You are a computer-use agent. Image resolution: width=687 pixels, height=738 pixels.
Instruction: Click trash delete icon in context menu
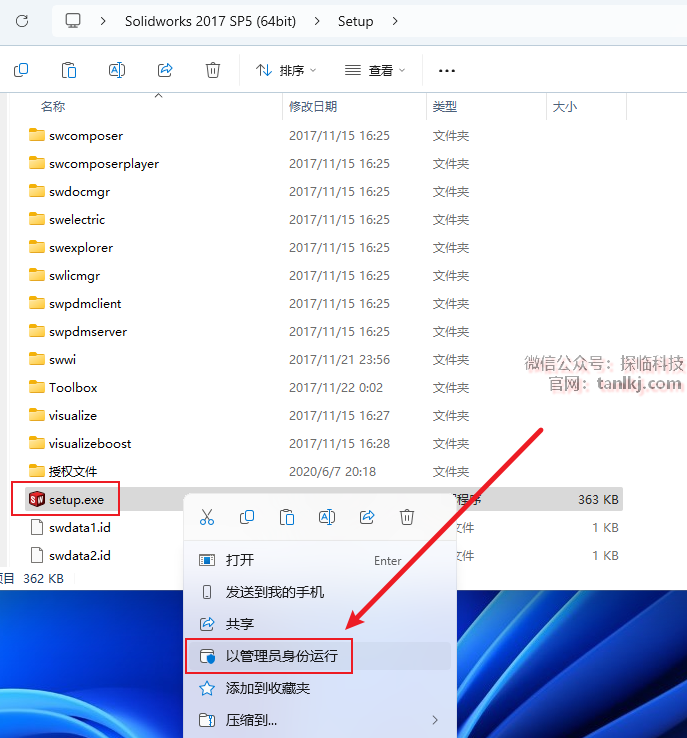407,517
